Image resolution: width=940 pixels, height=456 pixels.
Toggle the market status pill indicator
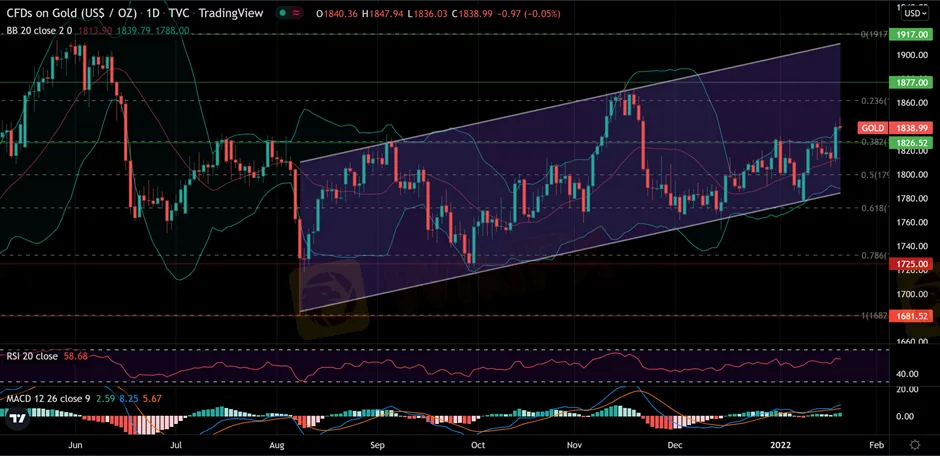pyautogui.click(x=290, y=13)
